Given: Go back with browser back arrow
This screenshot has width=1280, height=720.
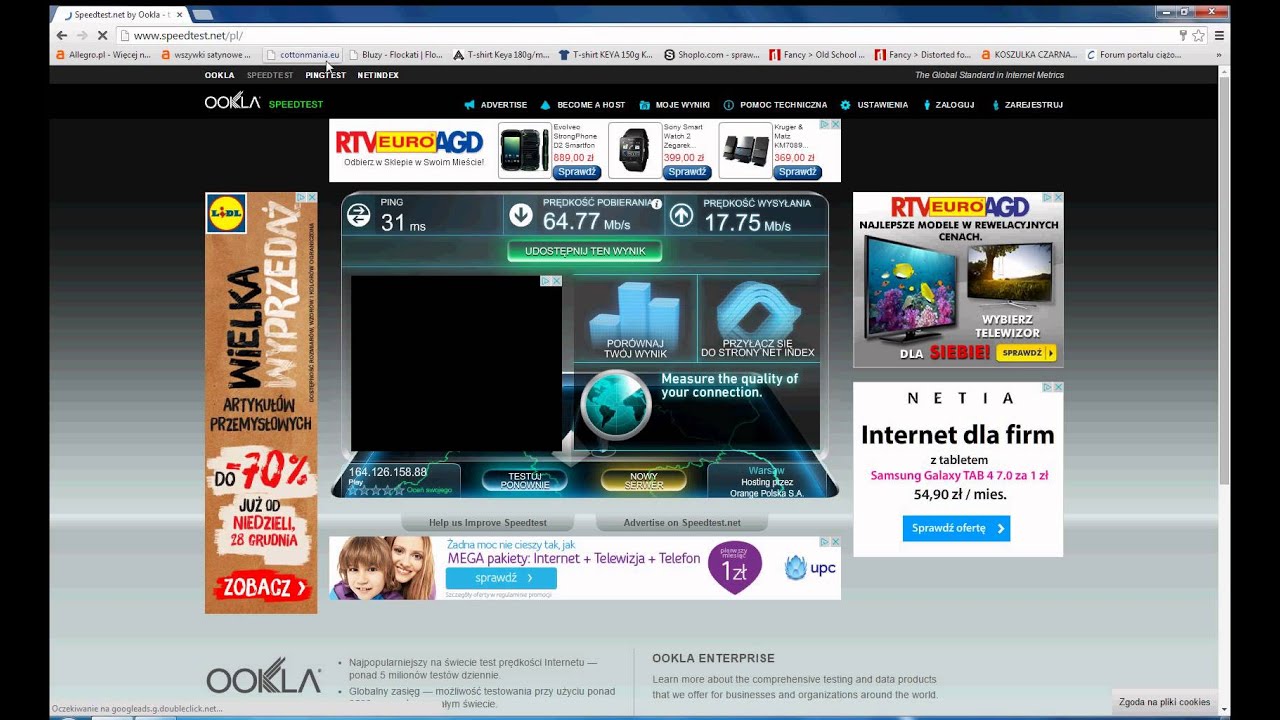Looking at the screenshot, I should click(x=62, y=35).
